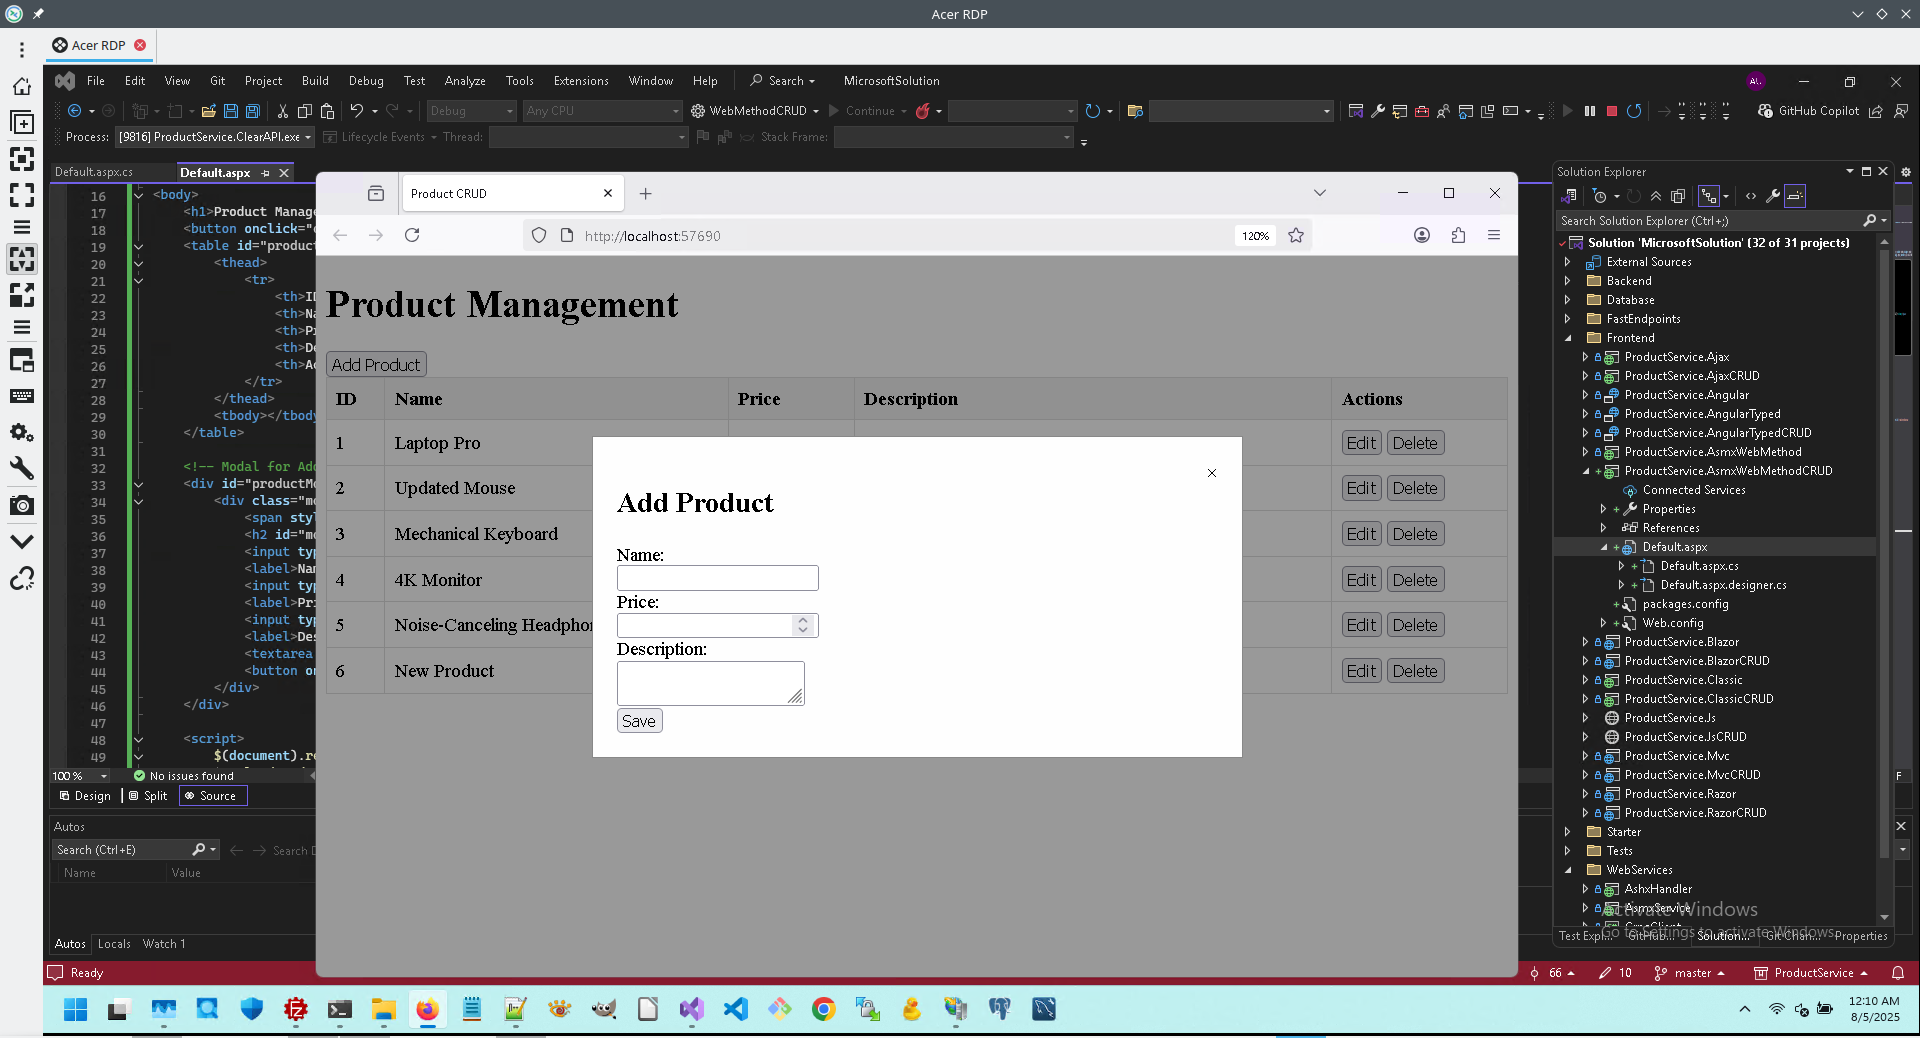Bookmark this page with the star icon
The image size is (1920, 1038).
coord(1296,235)
